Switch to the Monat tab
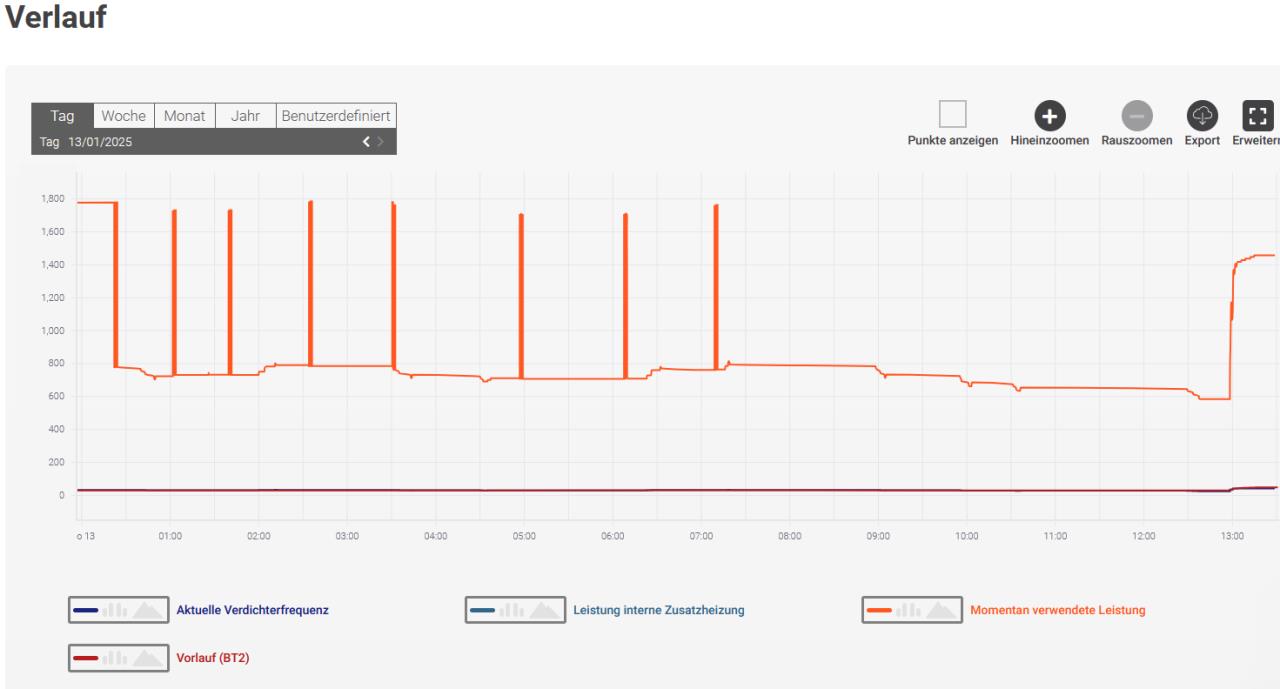 pyautogui.click(x=185, y=116)
